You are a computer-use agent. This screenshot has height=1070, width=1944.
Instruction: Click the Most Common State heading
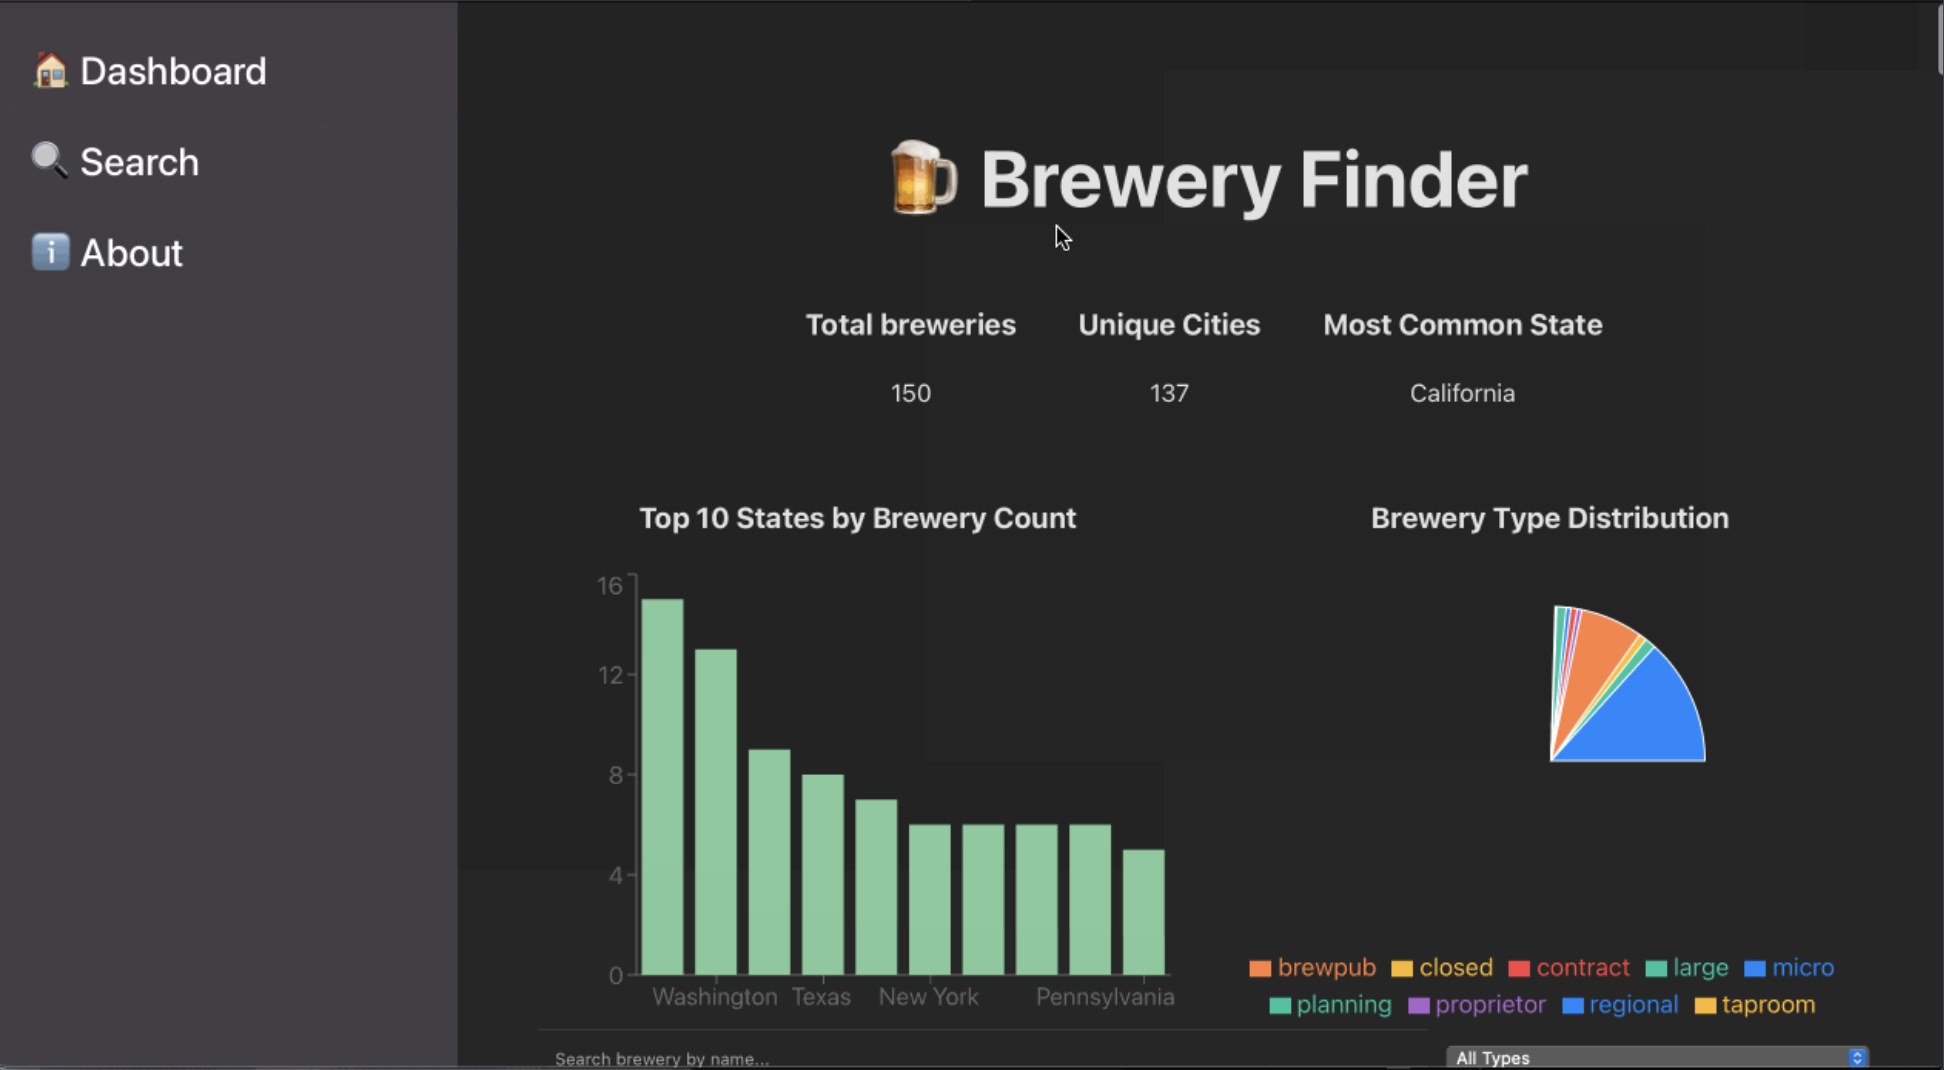point(1463,325)
